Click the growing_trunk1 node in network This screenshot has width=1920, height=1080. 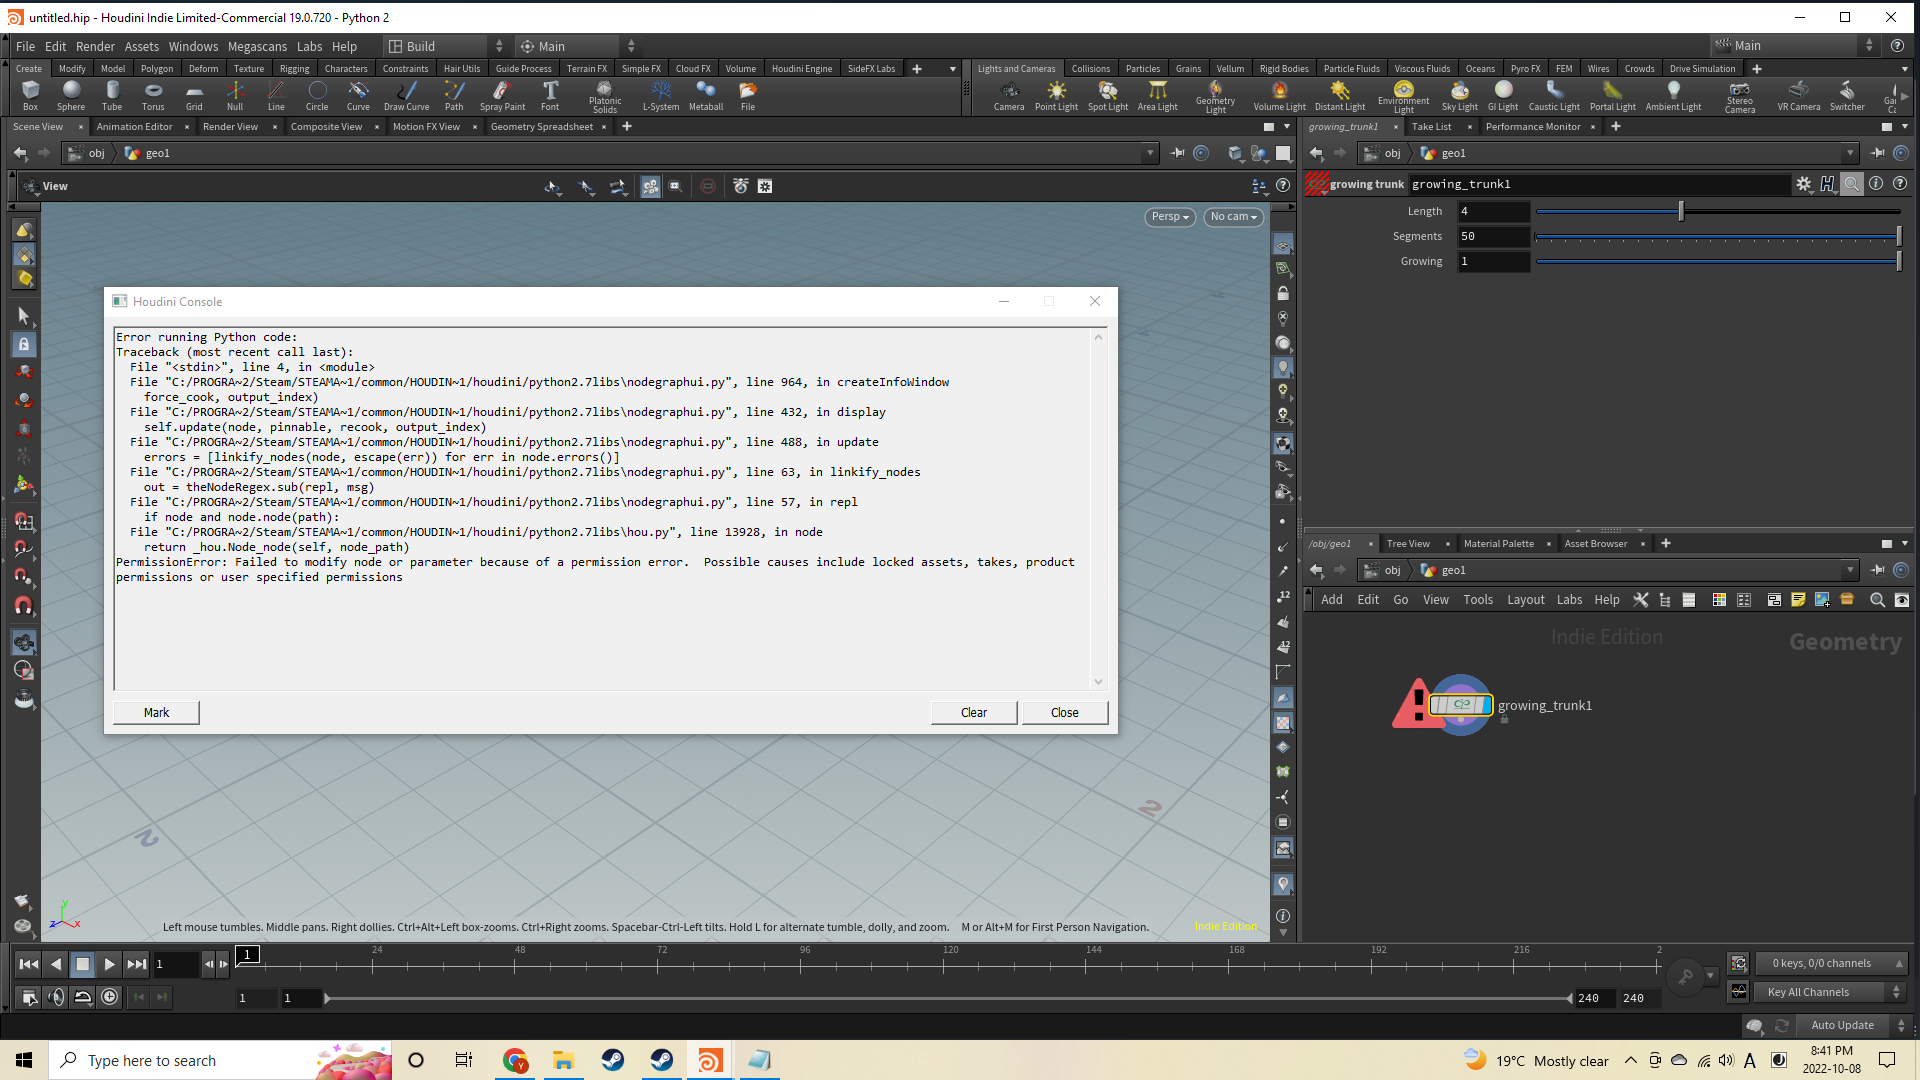click(1461, 705)
